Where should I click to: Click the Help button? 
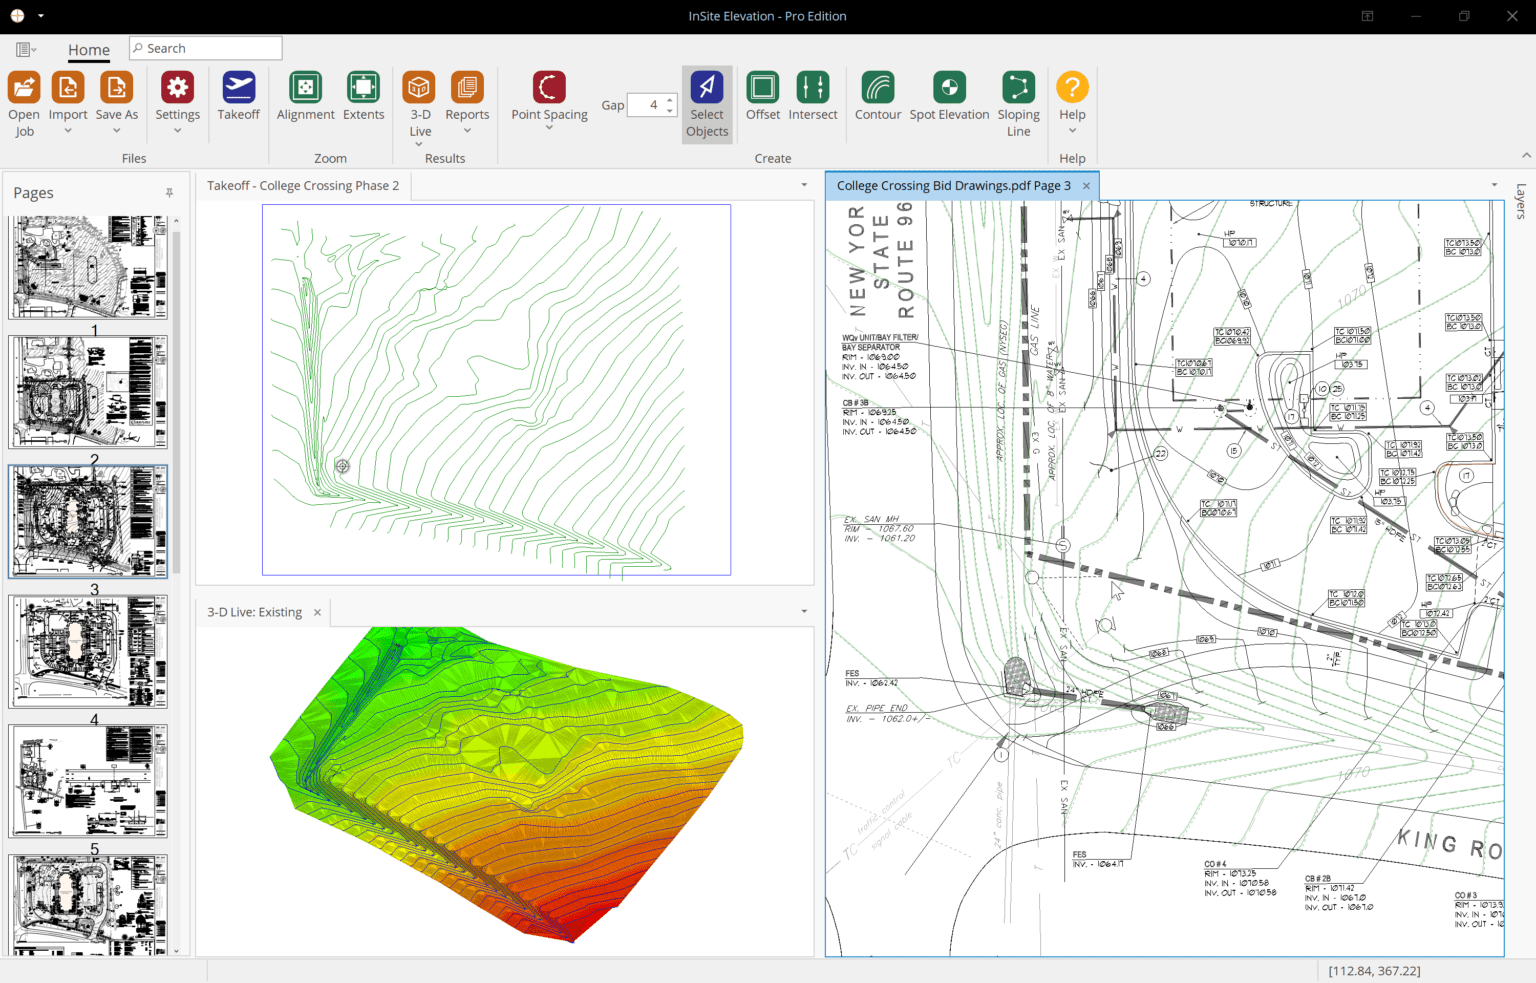pyautogui.click(x=1071, y=95)
